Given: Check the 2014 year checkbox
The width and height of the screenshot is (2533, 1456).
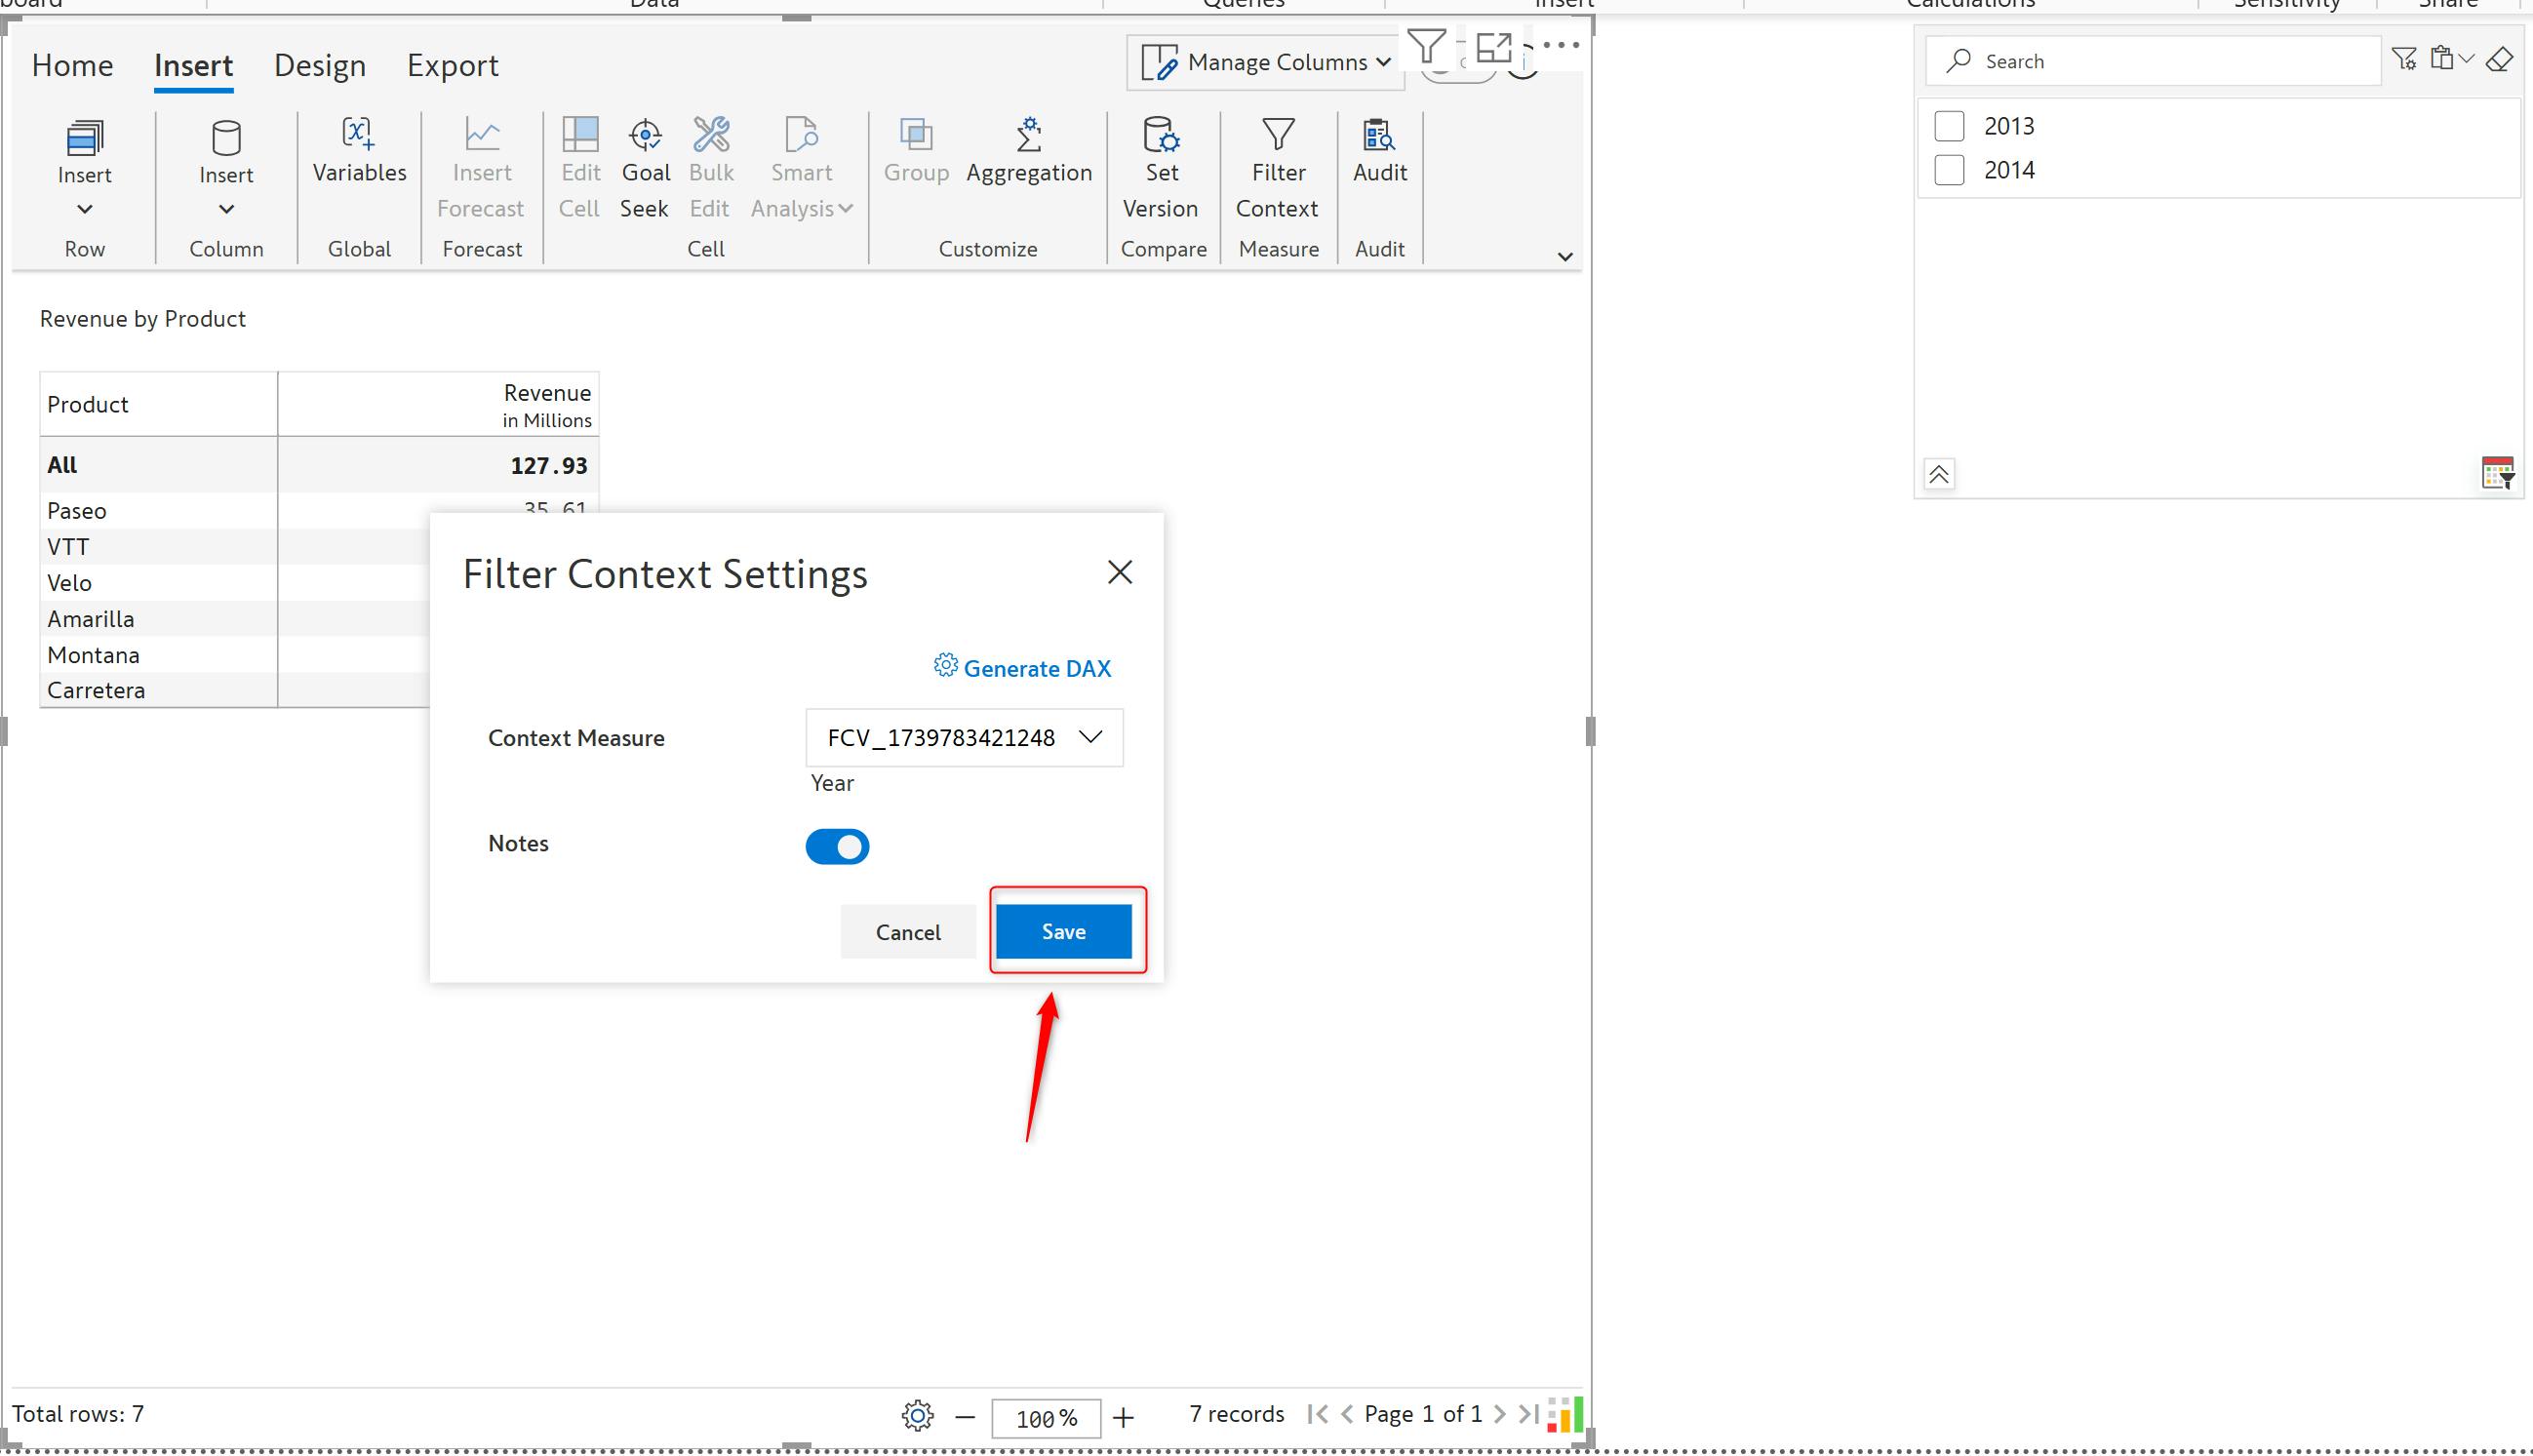Looking at the screenshot, I should click(1949, 170).
